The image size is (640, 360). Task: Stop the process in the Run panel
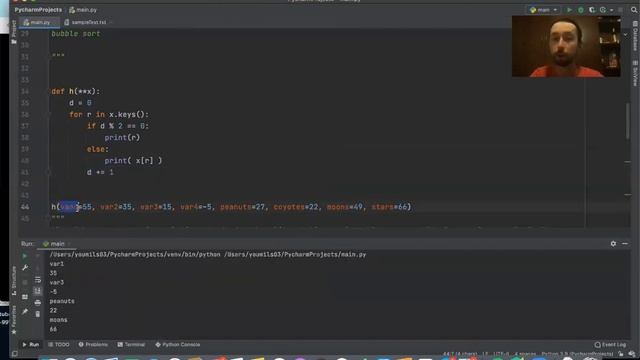coord(25,282)
